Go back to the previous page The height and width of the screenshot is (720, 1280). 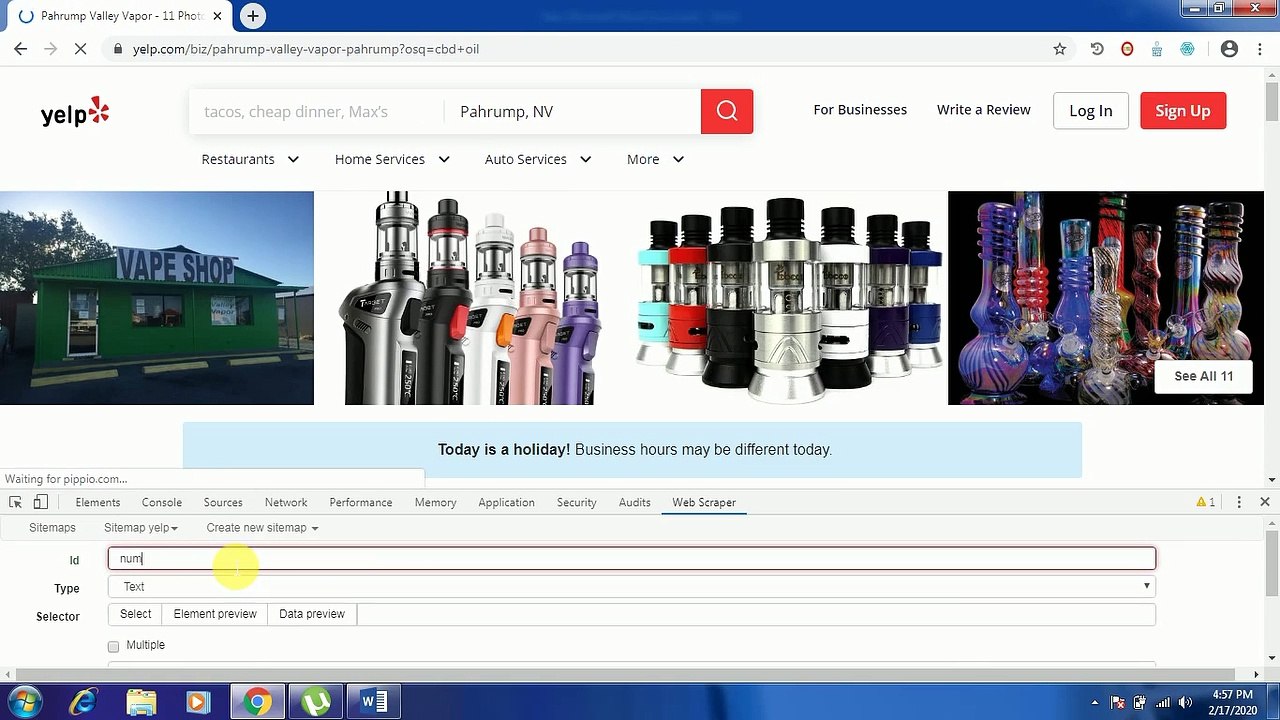point(21,49)
